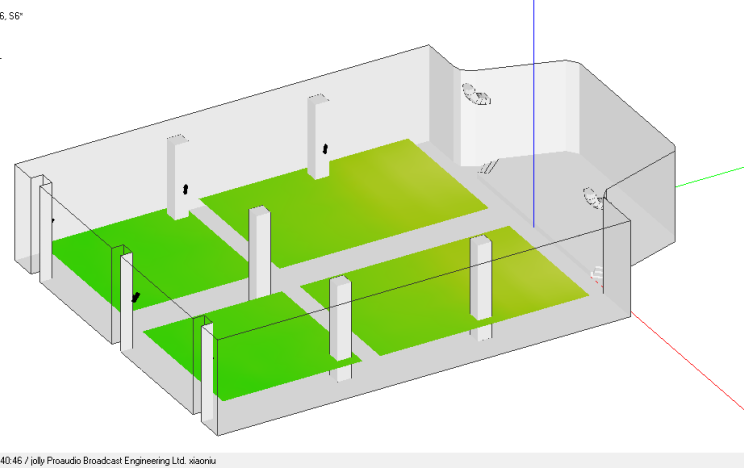Click black speaker on the front-left pillar
Image resolution: width=744 pixels, height=468 pixels.
[x=136, y=297]
